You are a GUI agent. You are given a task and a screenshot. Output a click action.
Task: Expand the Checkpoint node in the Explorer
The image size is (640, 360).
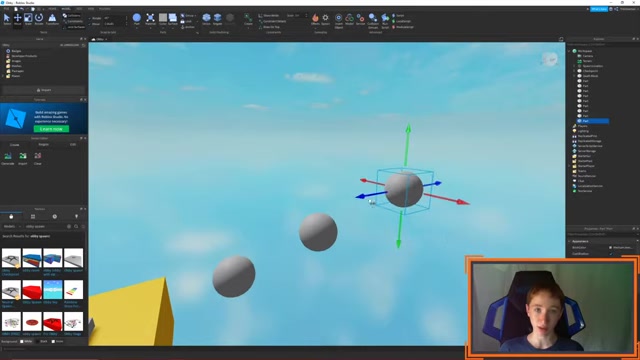(574, 71)
